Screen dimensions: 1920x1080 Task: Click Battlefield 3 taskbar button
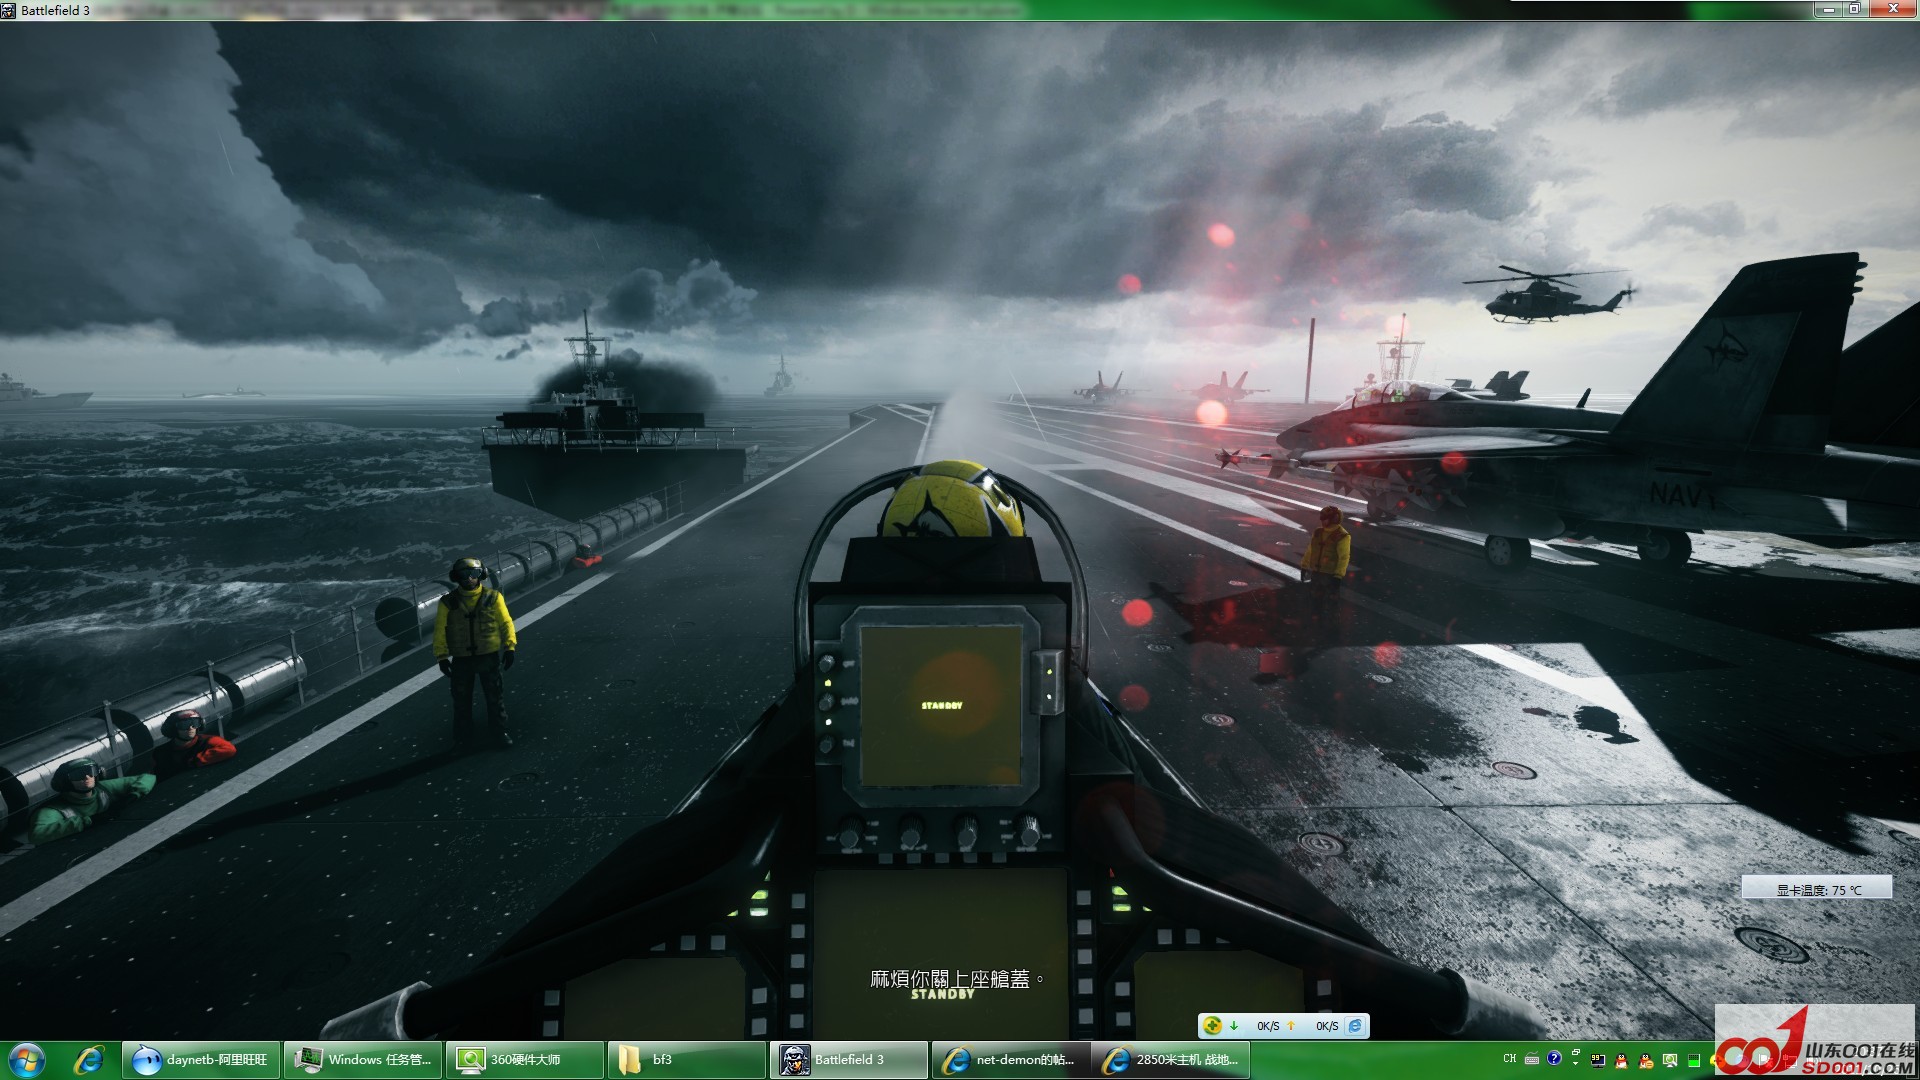click(848, 1059)
